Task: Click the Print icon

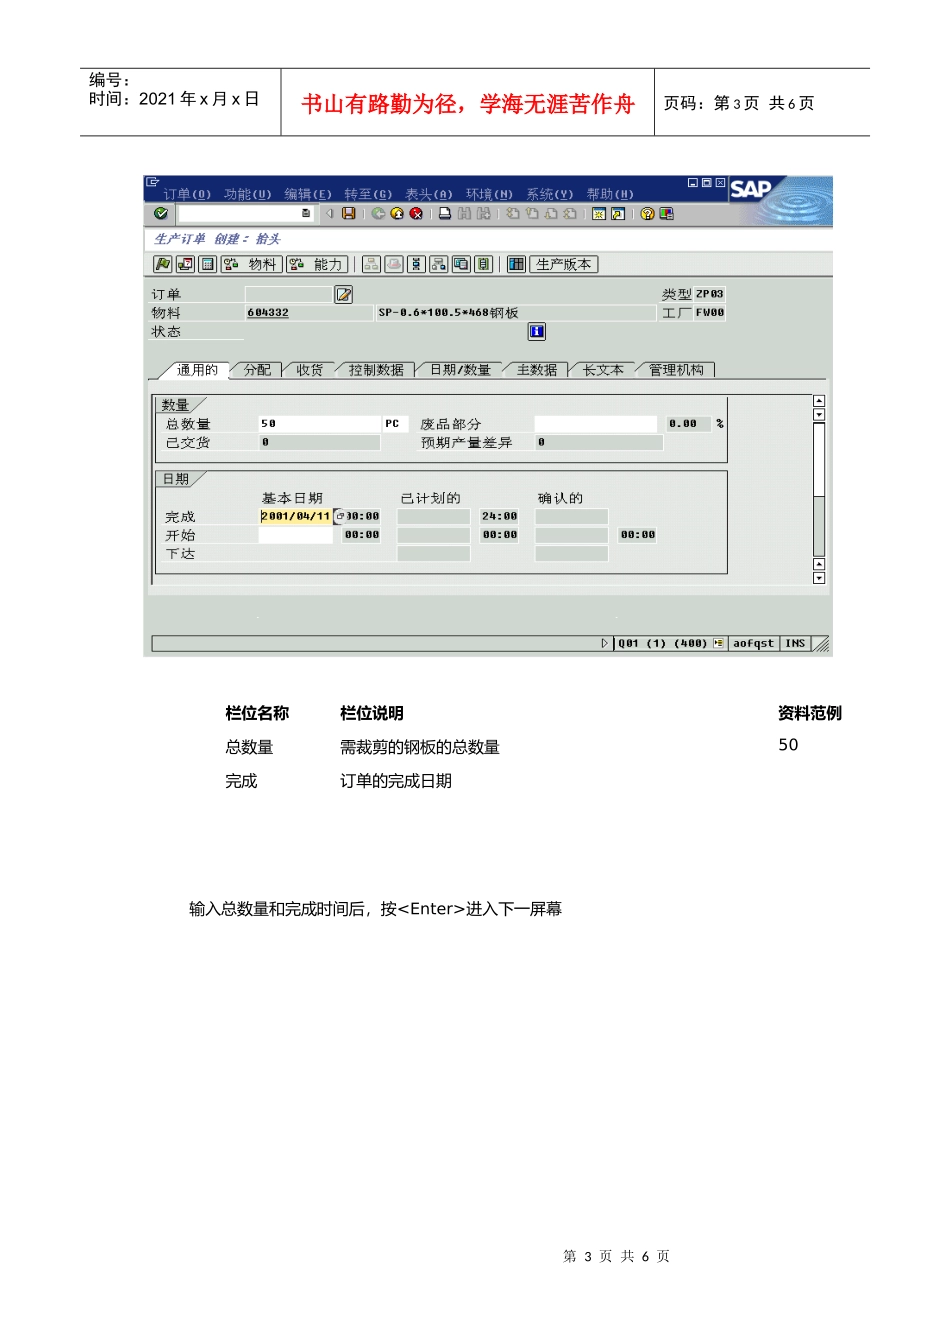Action: [445, 213]
